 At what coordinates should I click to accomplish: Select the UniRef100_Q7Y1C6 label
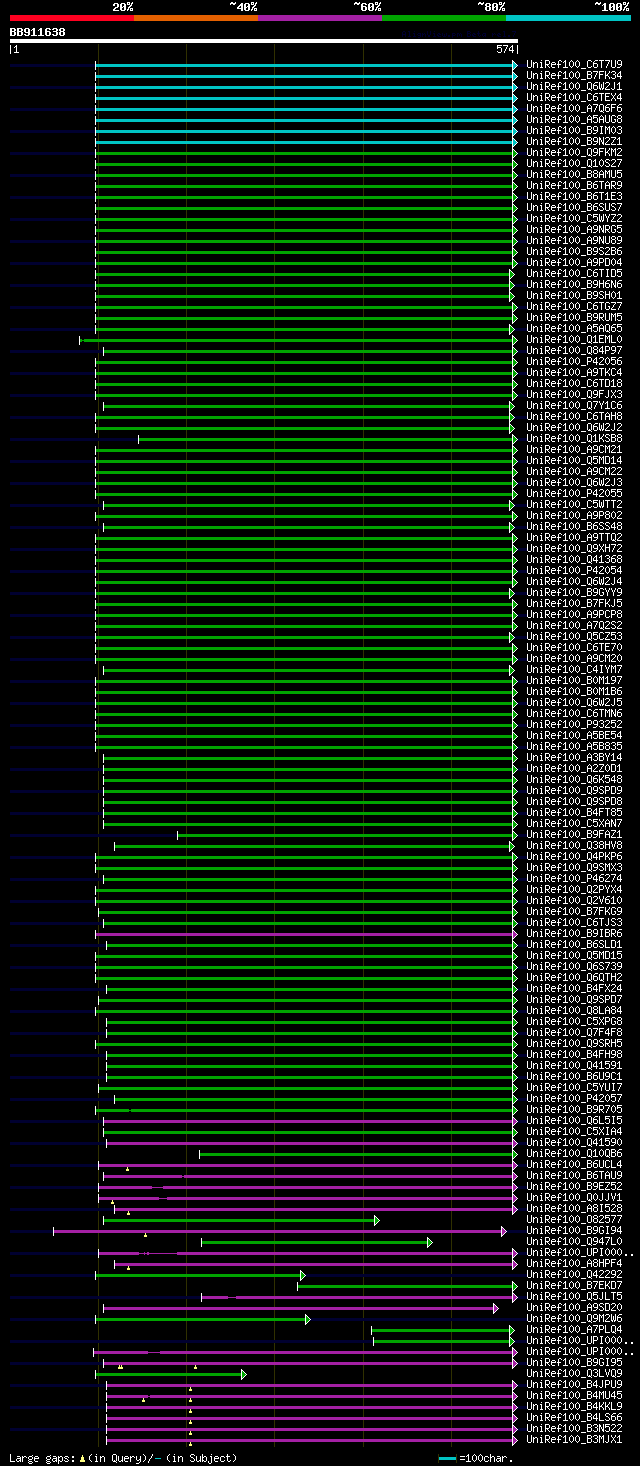574,405
